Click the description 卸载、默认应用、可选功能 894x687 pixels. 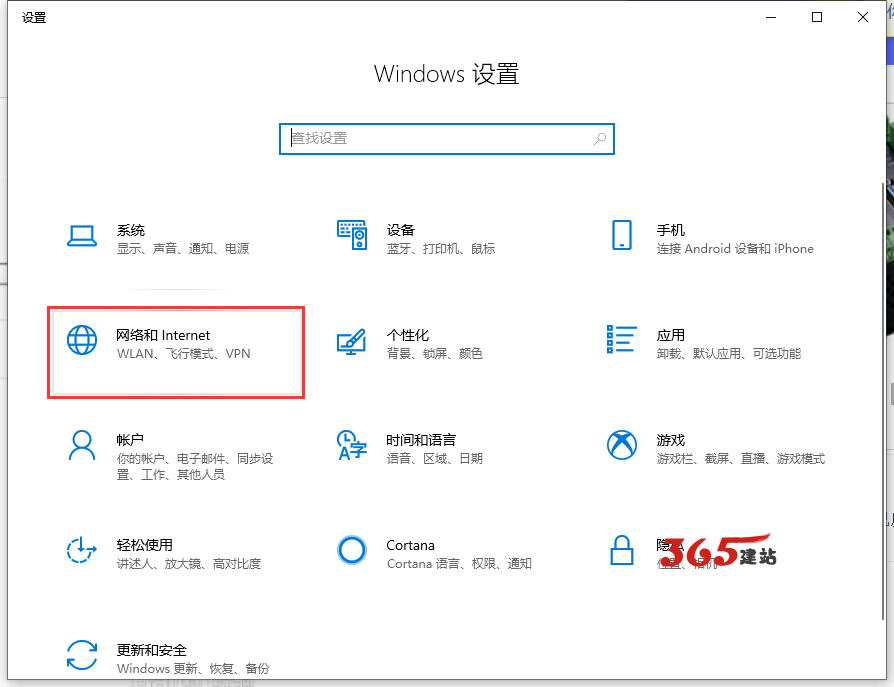729,353
